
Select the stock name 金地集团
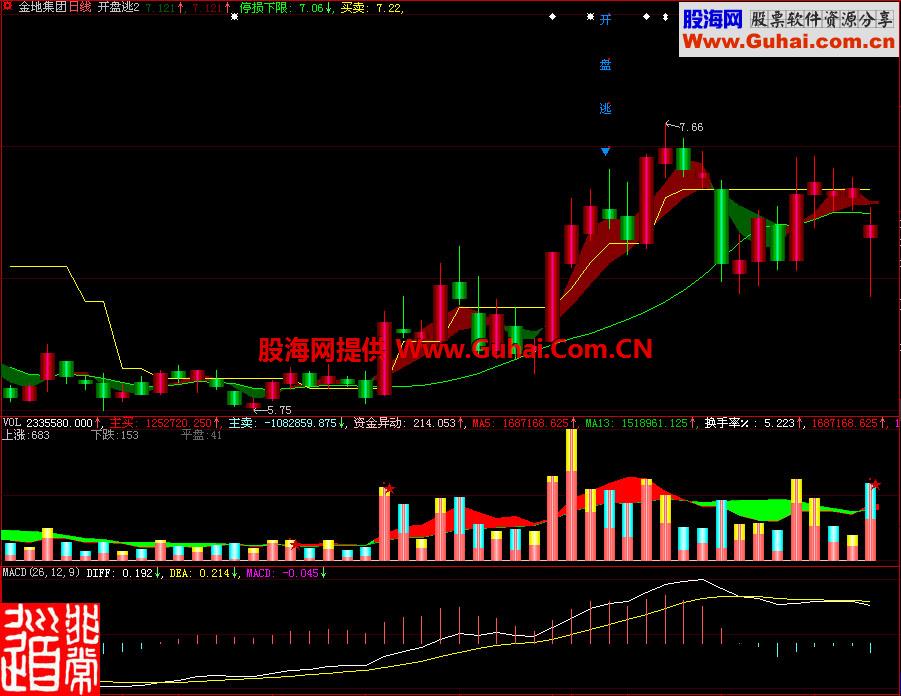coord(43,7)
